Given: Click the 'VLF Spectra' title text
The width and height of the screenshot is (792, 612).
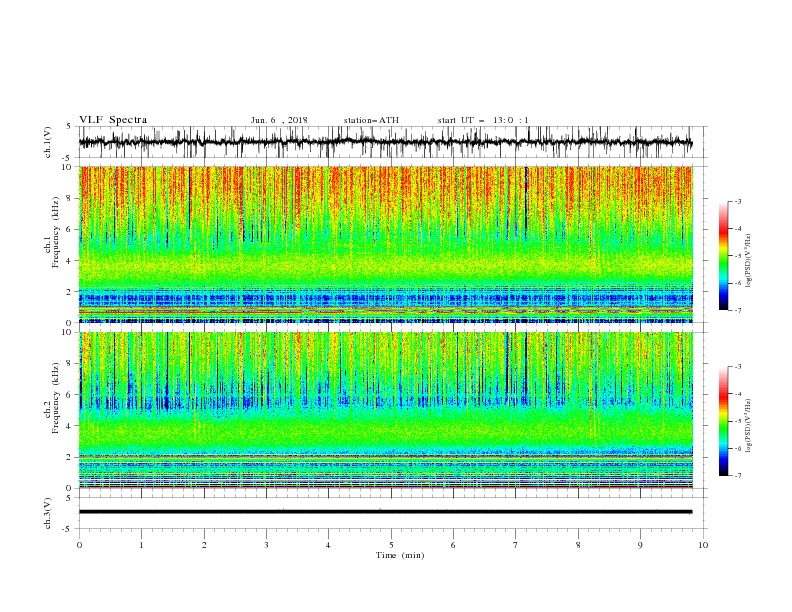Looking at the screenshot, I should coord(113,120).
